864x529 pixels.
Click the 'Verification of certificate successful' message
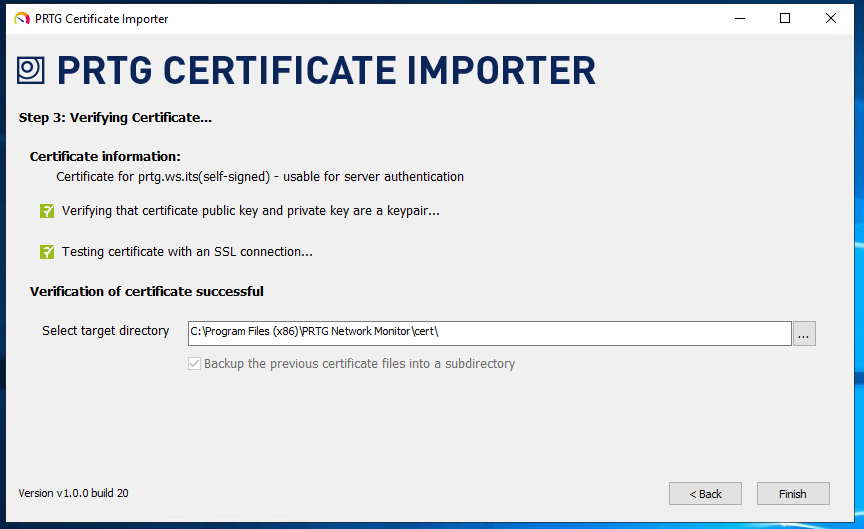tap(147, 292)
